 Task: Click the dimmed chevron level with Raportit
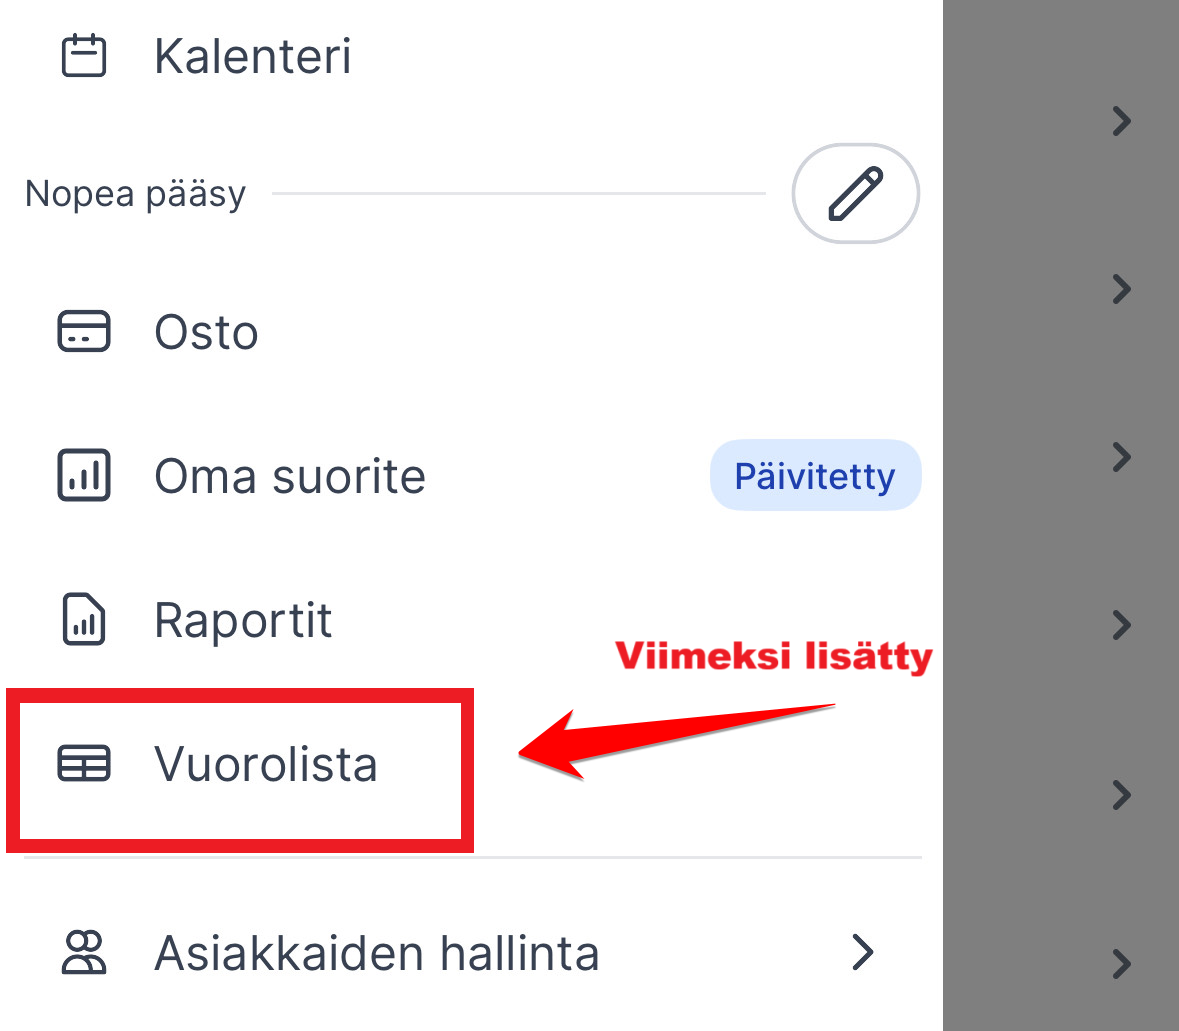[1121, 626]
